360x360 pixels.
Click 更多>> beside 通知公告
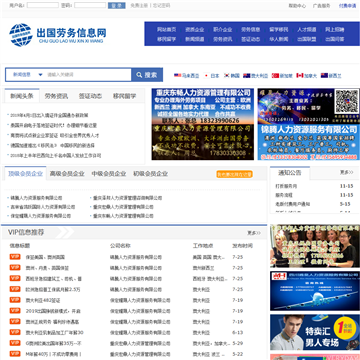[346, 172]
